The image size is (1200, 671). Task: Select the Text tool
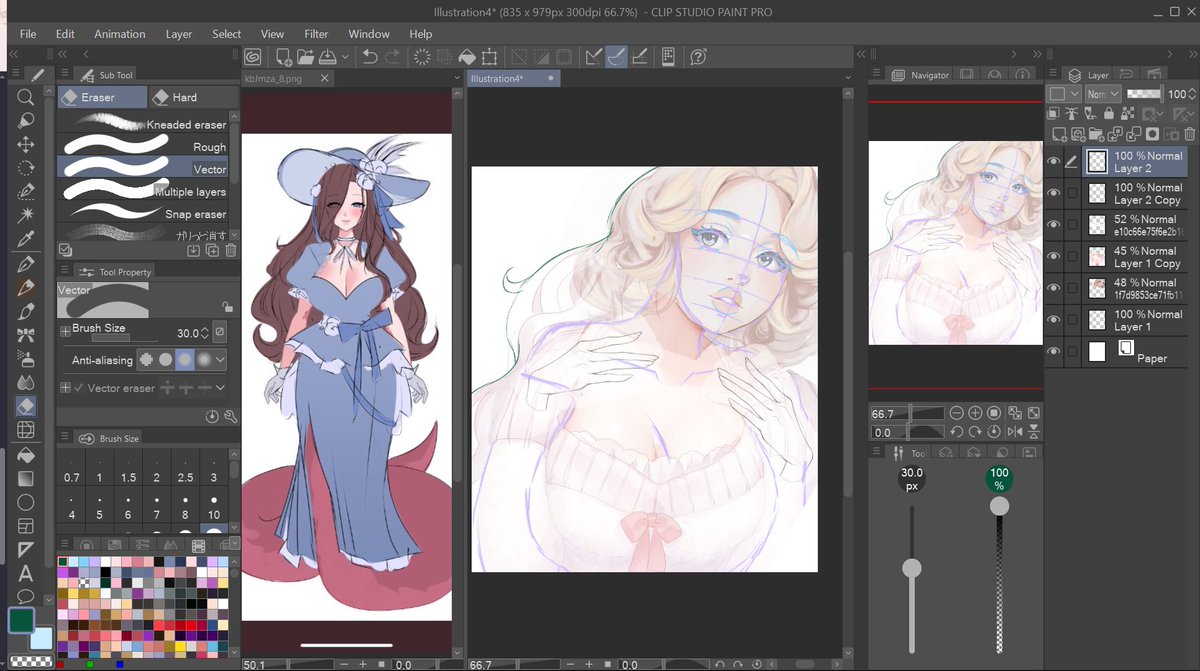click(26, 573)
